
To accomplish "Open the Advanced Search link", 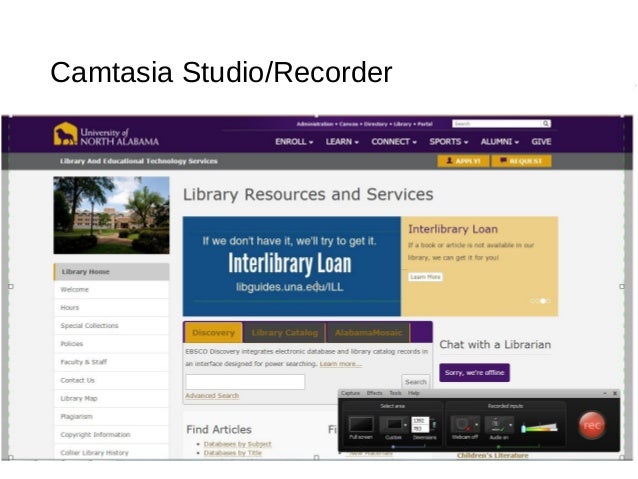I will click(x=212, y=396).
